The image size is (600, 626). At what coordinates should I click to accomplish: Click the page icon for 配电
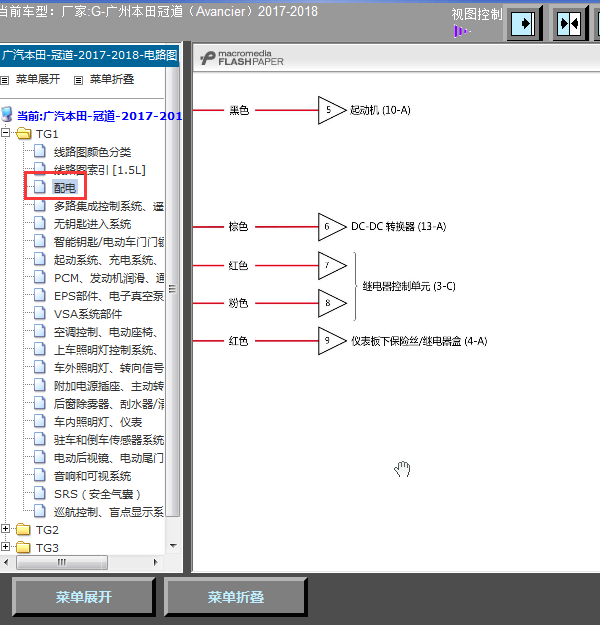[x=40, y=187]
